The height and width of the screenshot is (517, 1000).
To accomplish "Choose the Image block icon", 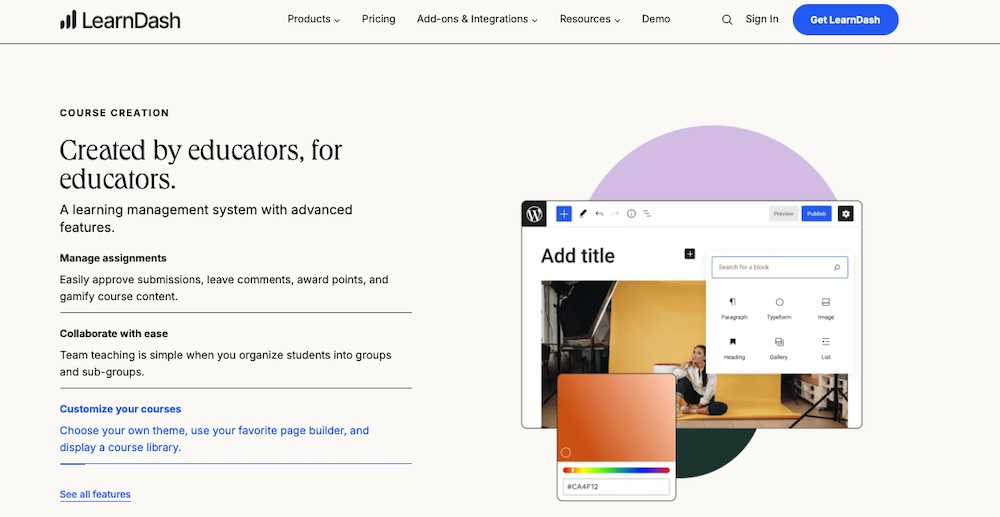I will (826, 302).
